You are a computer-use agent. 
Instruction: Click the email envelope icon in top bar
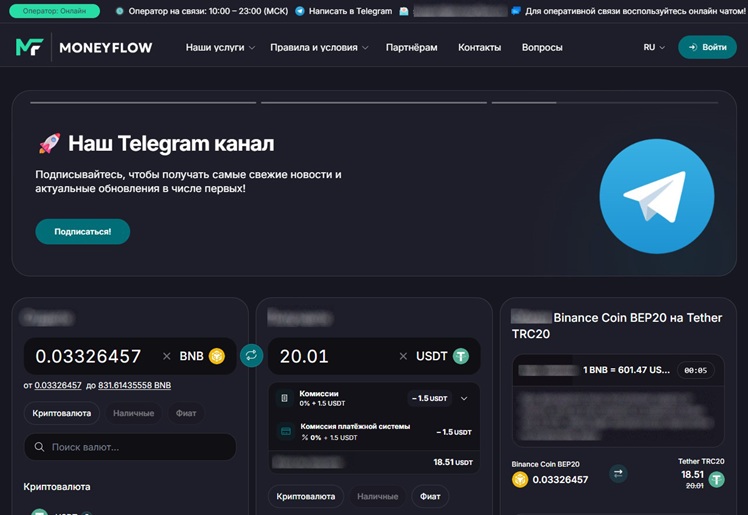[x=404, y=11]
